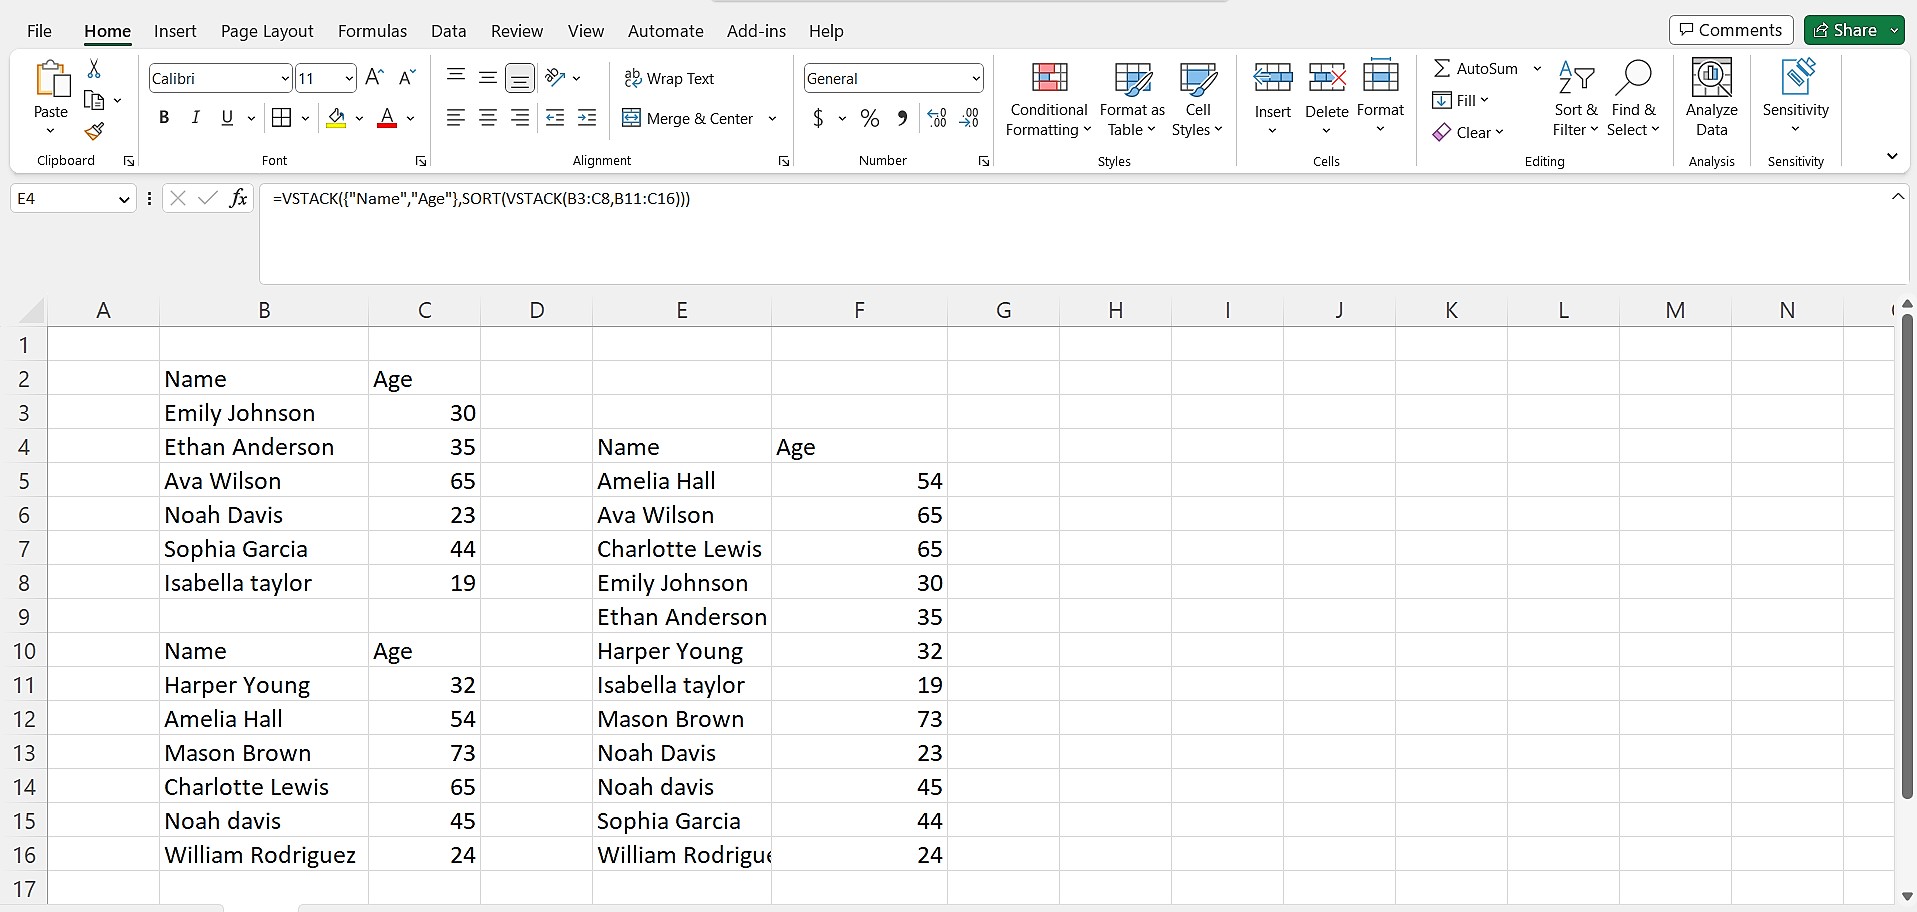The image size is (1917, 912).
Task: Click the vertical scrollbar thumb
Action: (x=1907, y=556)
